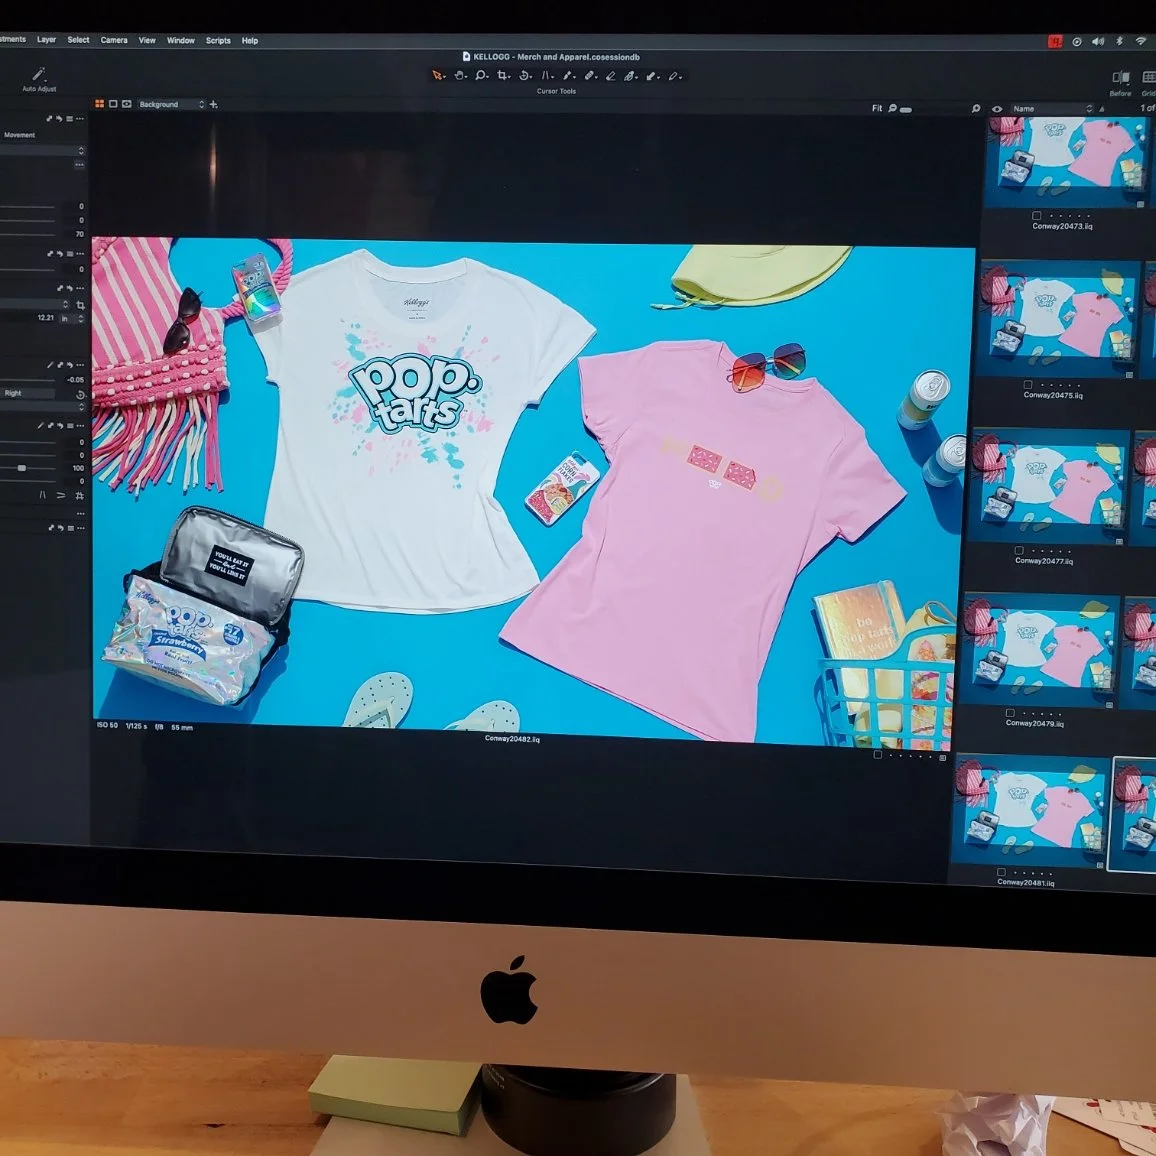Select the Conway20477.iiq thumbnail
Image resolution: width=1156 pixels, height=1156 pixels.
(x=1048, y=487)
